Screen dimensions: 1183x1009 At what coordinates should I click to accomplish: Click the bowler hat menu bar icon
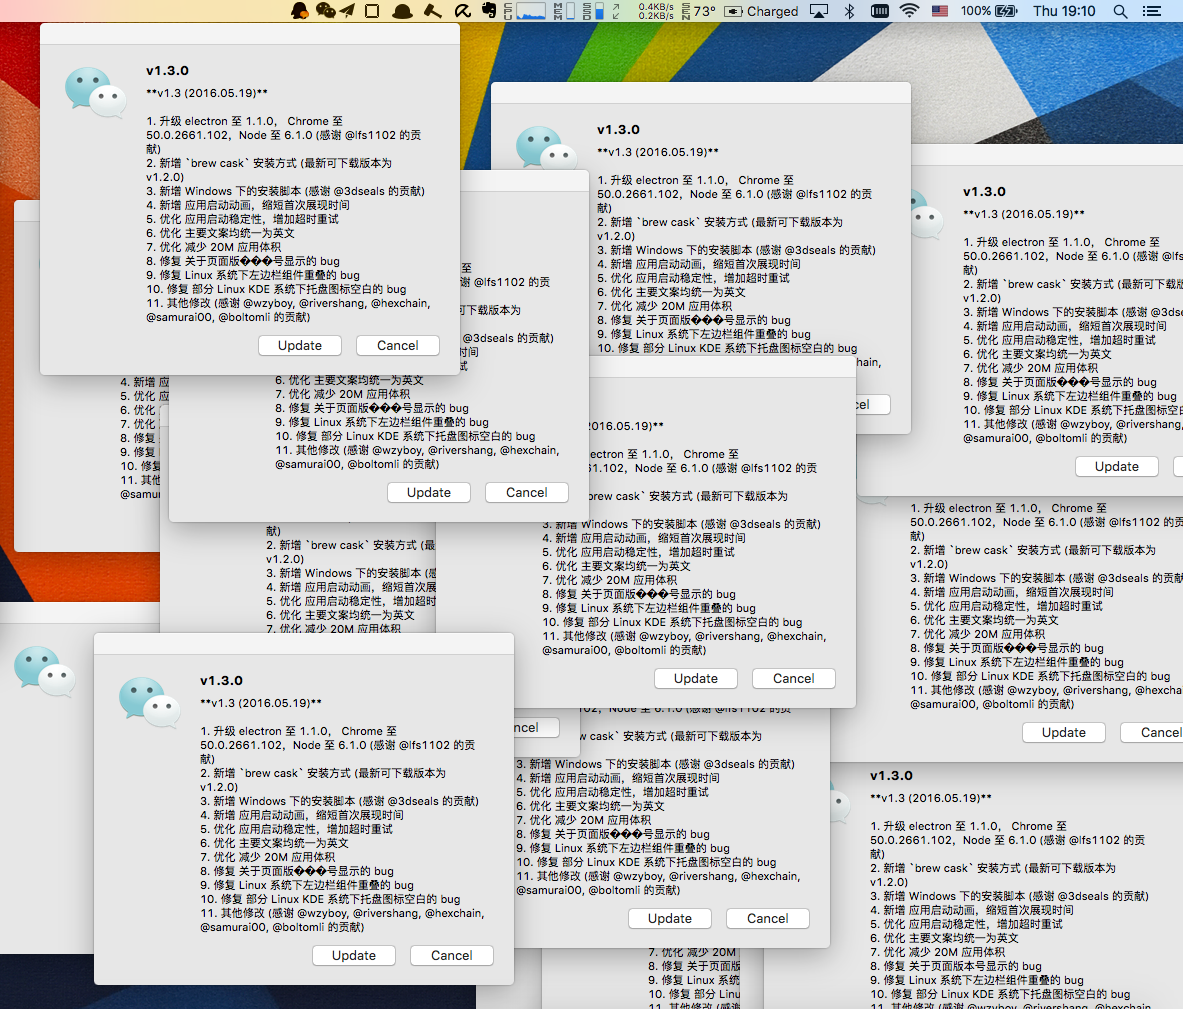(x=403, y=11)
